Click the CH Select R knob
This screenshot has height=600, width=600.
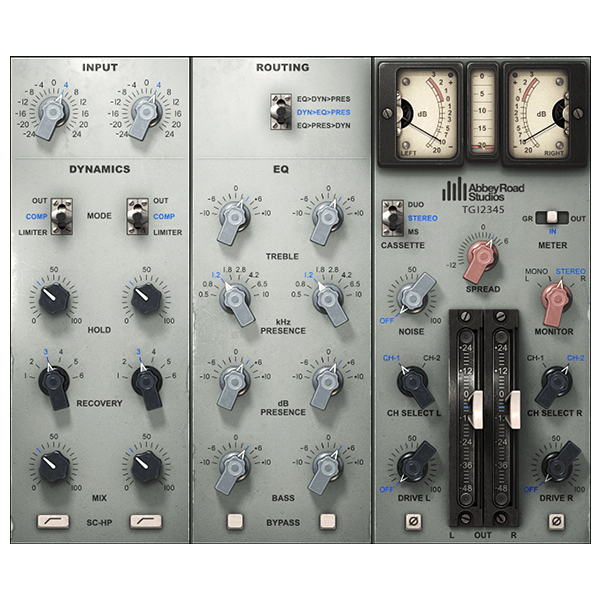point(556,385)
